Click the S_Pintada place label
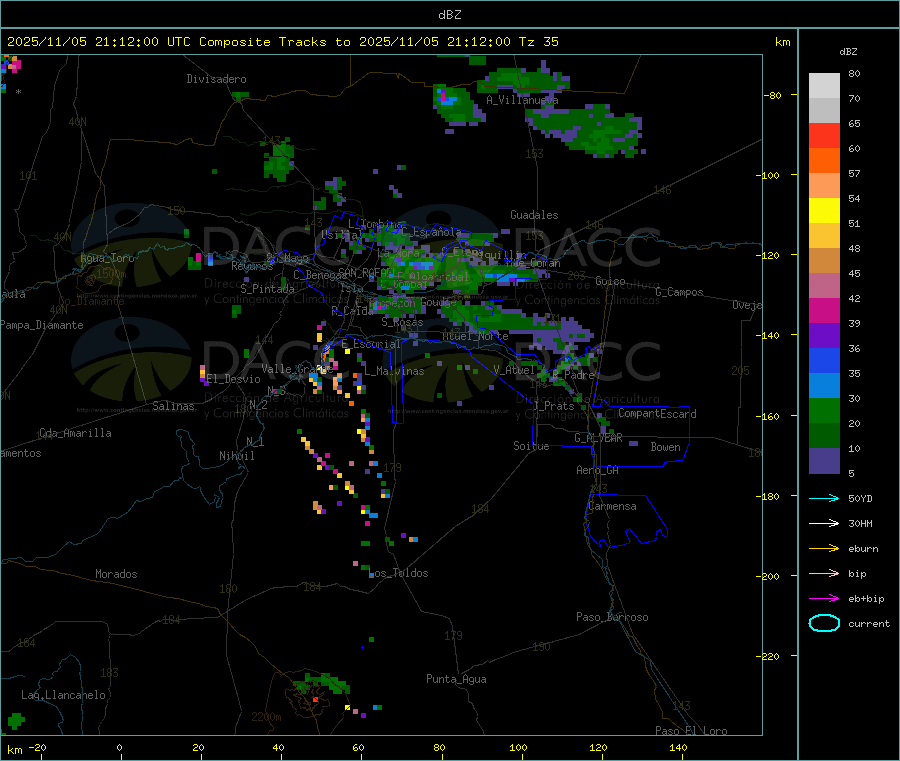Screen dimensions: 900x761 tap(267, 289)
